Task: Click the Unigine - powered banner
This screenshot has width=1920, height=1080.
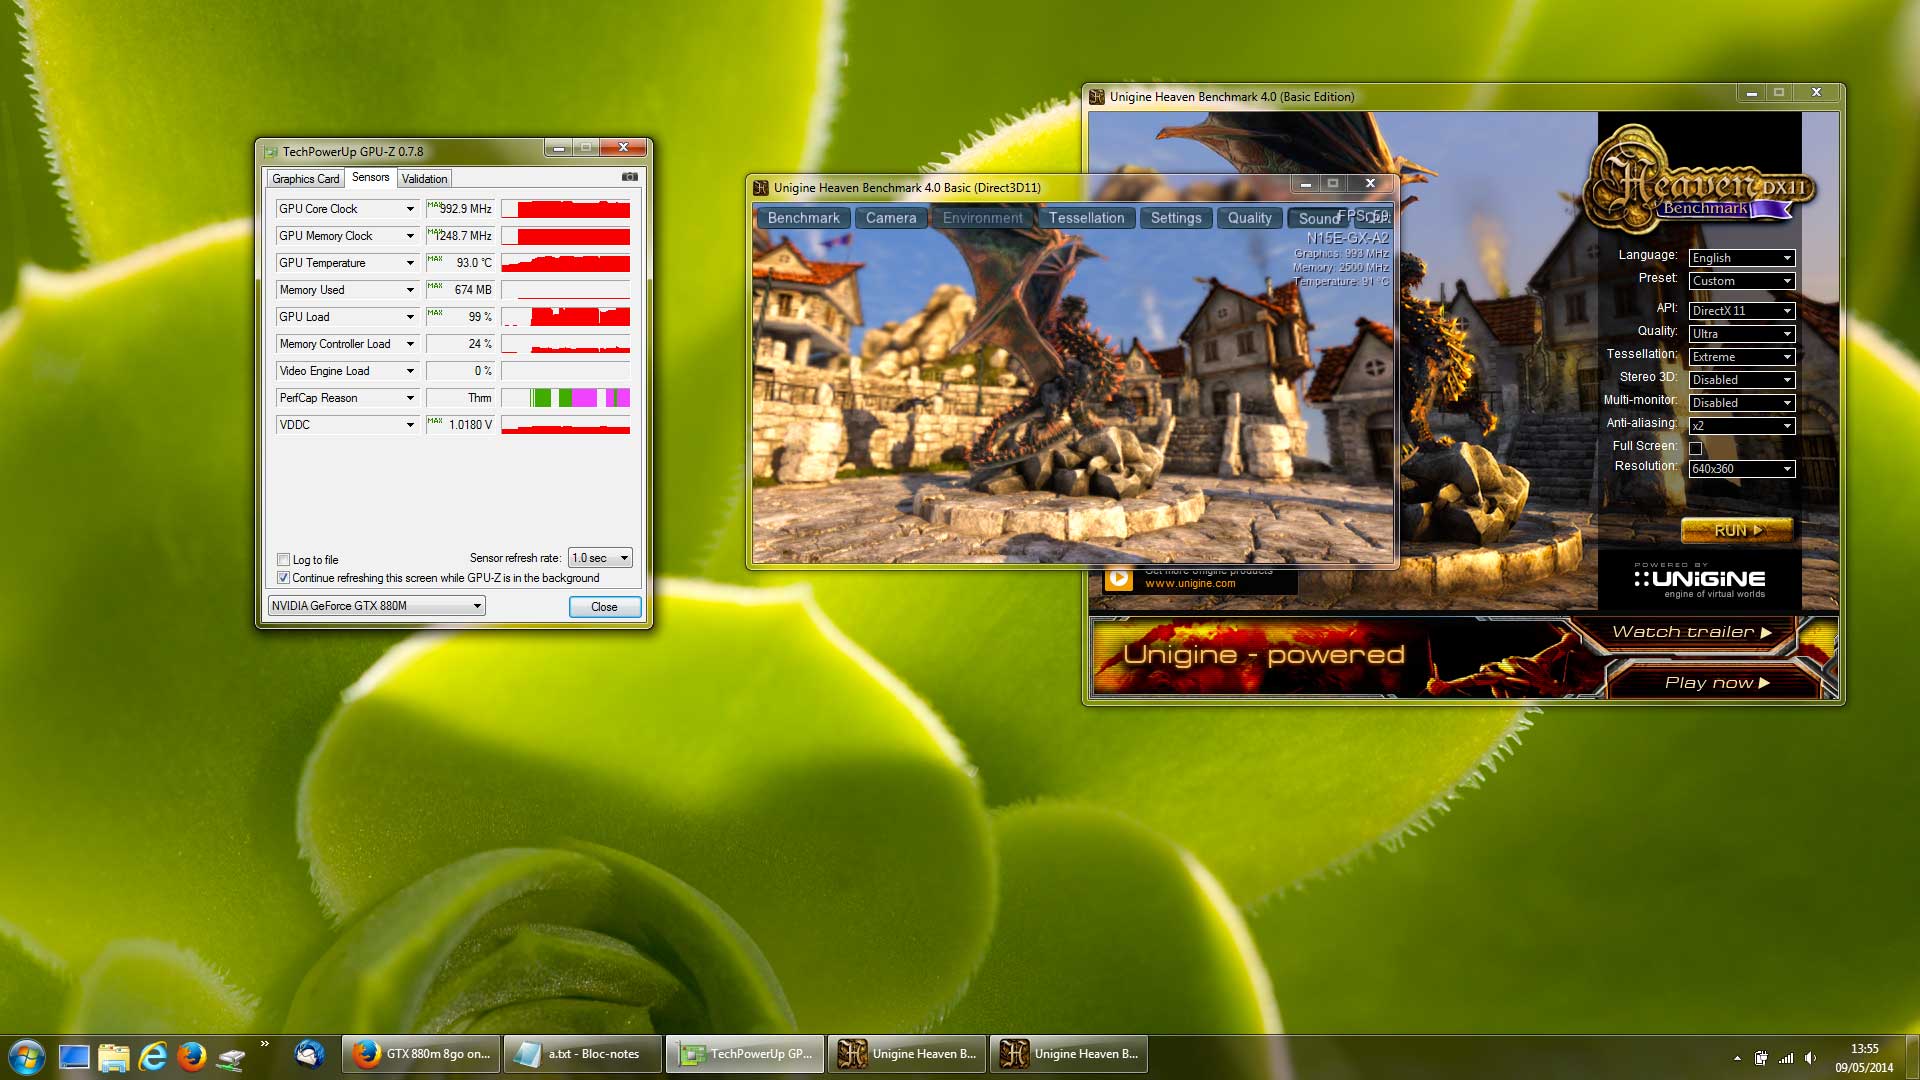Action: 1264,655
